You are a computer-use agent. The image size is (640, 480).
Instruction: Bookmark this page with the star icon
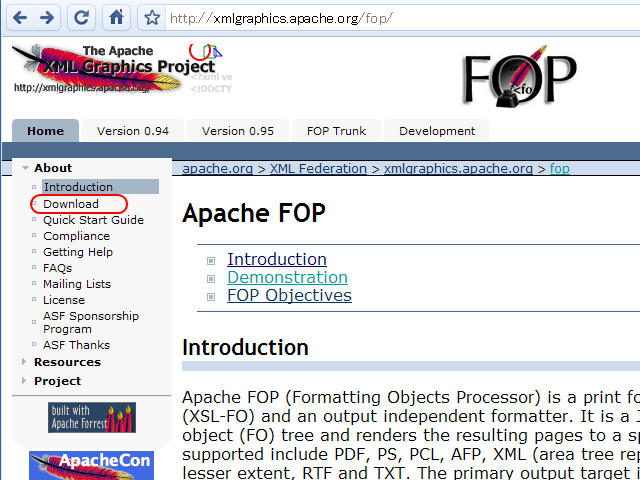tap(152, 18)
